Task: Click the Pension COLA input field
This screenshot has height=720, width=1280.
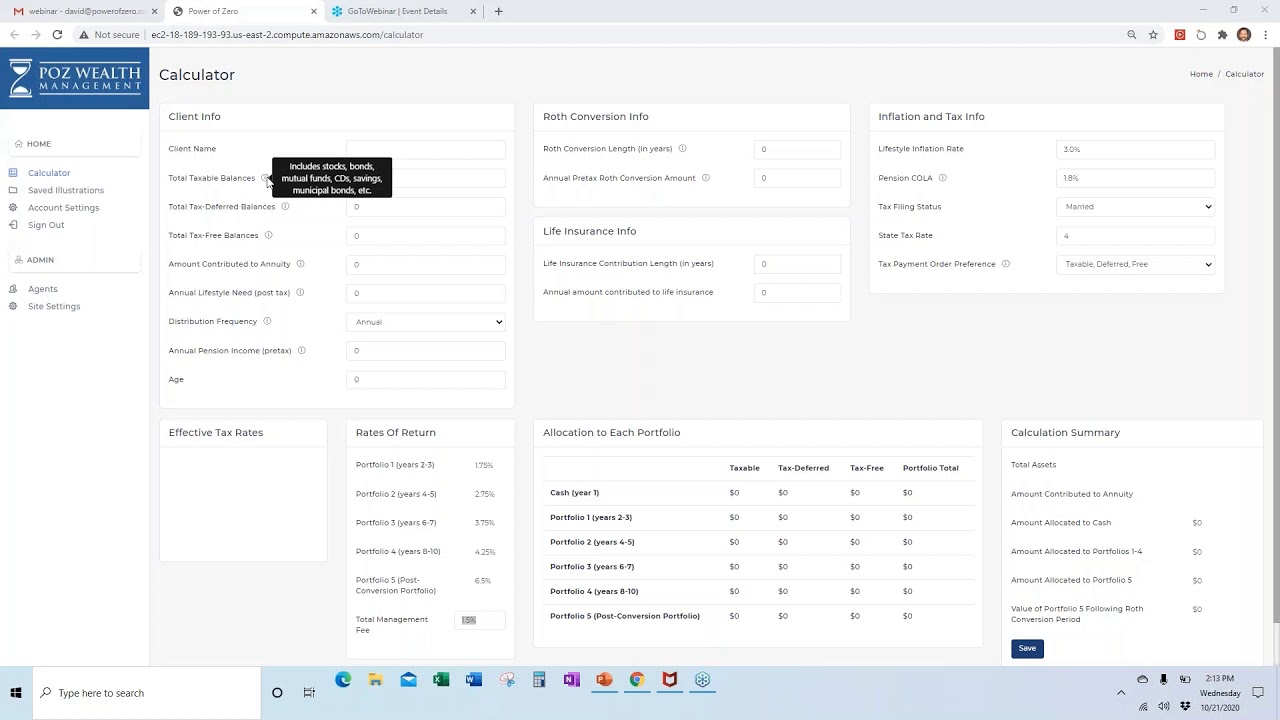Action: tap(1135, 178)
